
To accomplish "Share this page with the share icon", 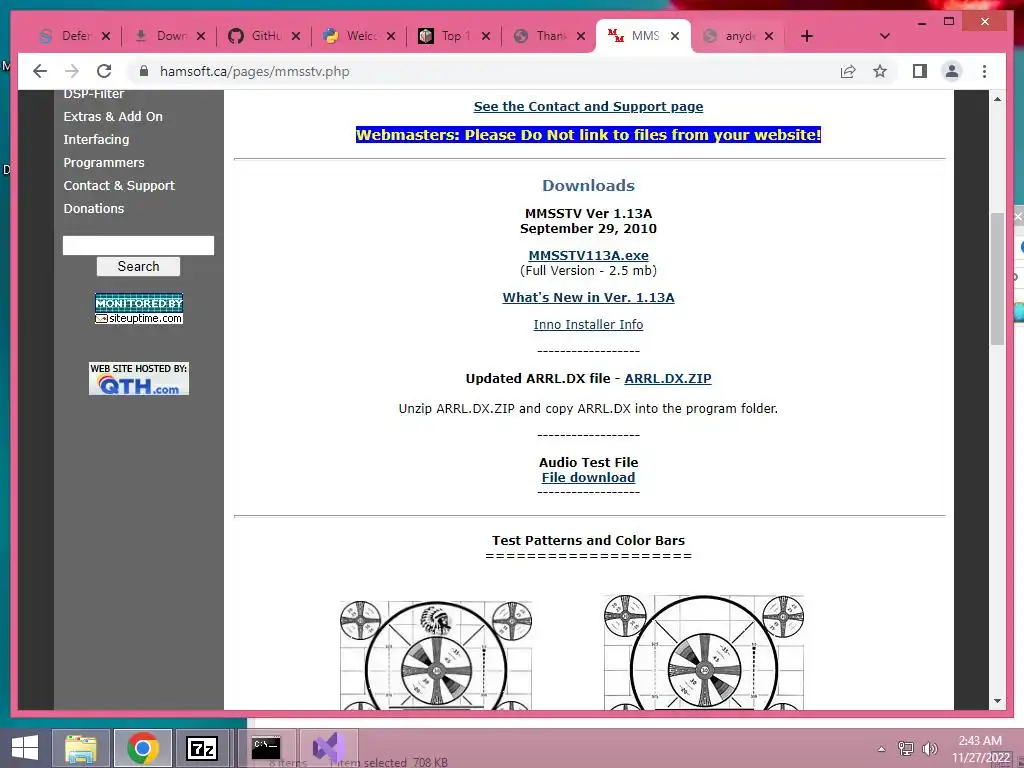I will click(848, 71).
